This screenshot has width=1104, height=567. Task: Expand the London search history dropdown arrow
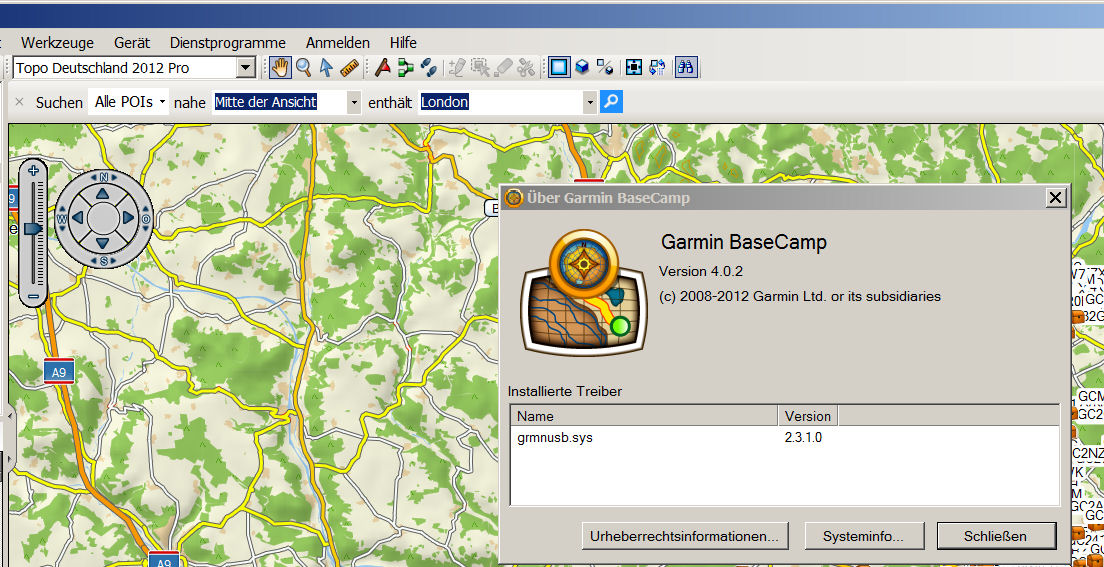click(x=589, y=103)
